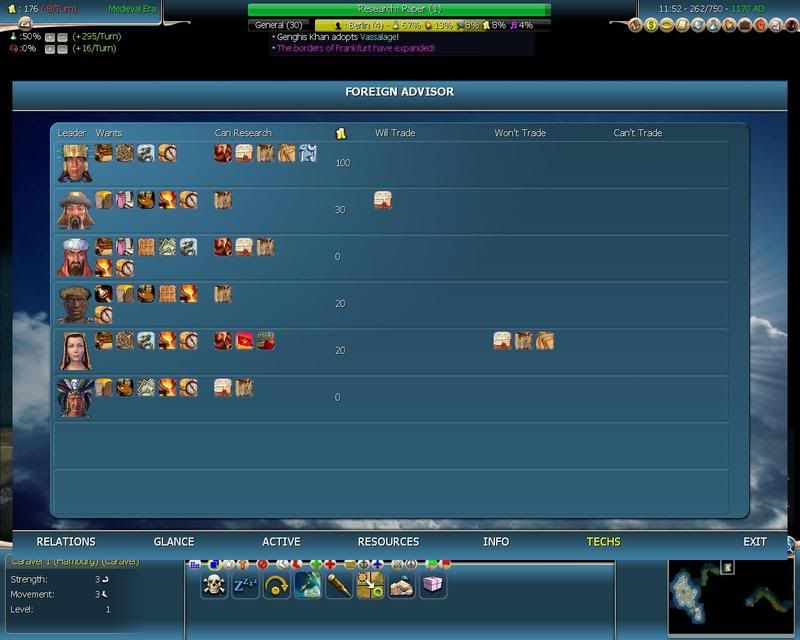Open the Technology Advisor flask icon
The image size is (800, 640).
click(714, 24)
